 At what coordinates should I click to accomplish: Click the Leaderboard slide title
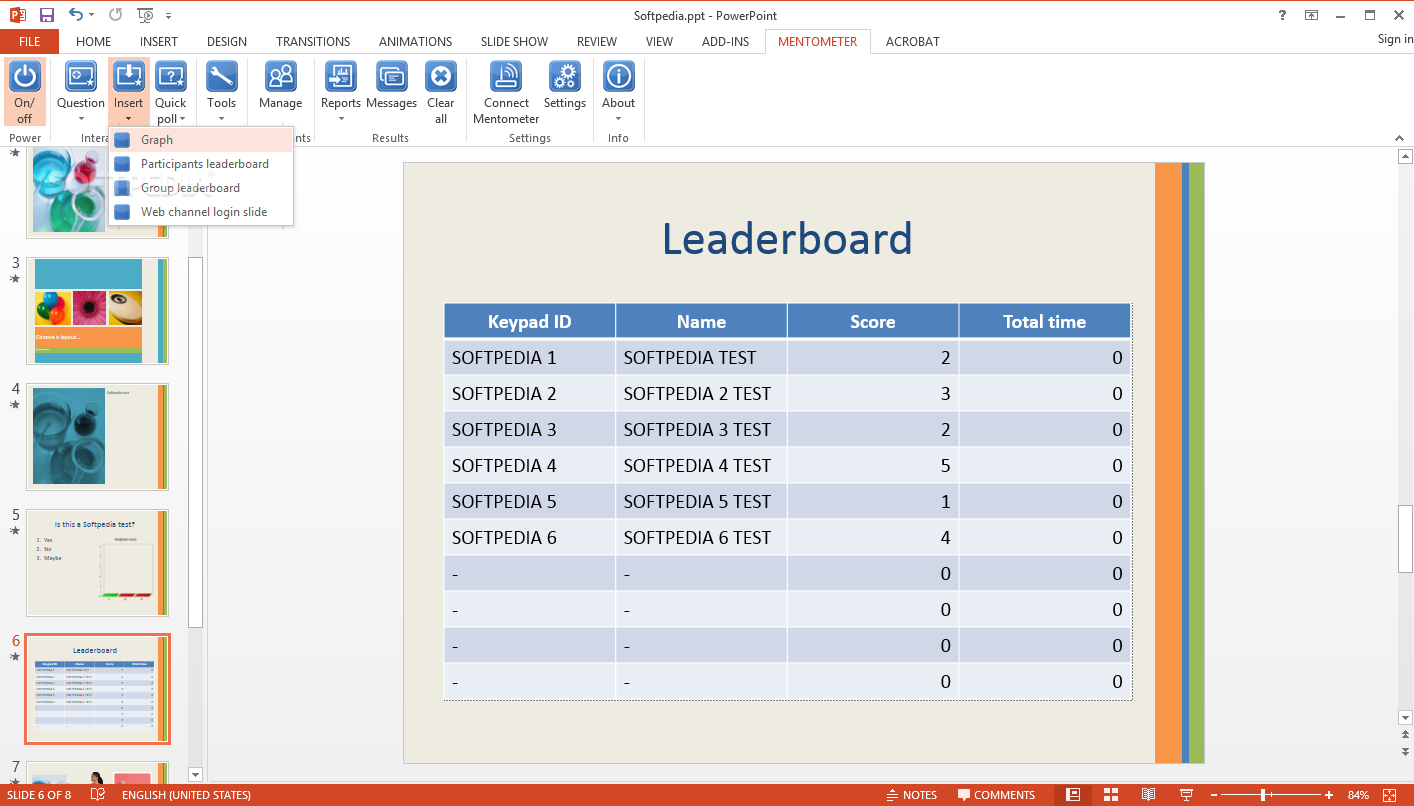pos(787,239)
